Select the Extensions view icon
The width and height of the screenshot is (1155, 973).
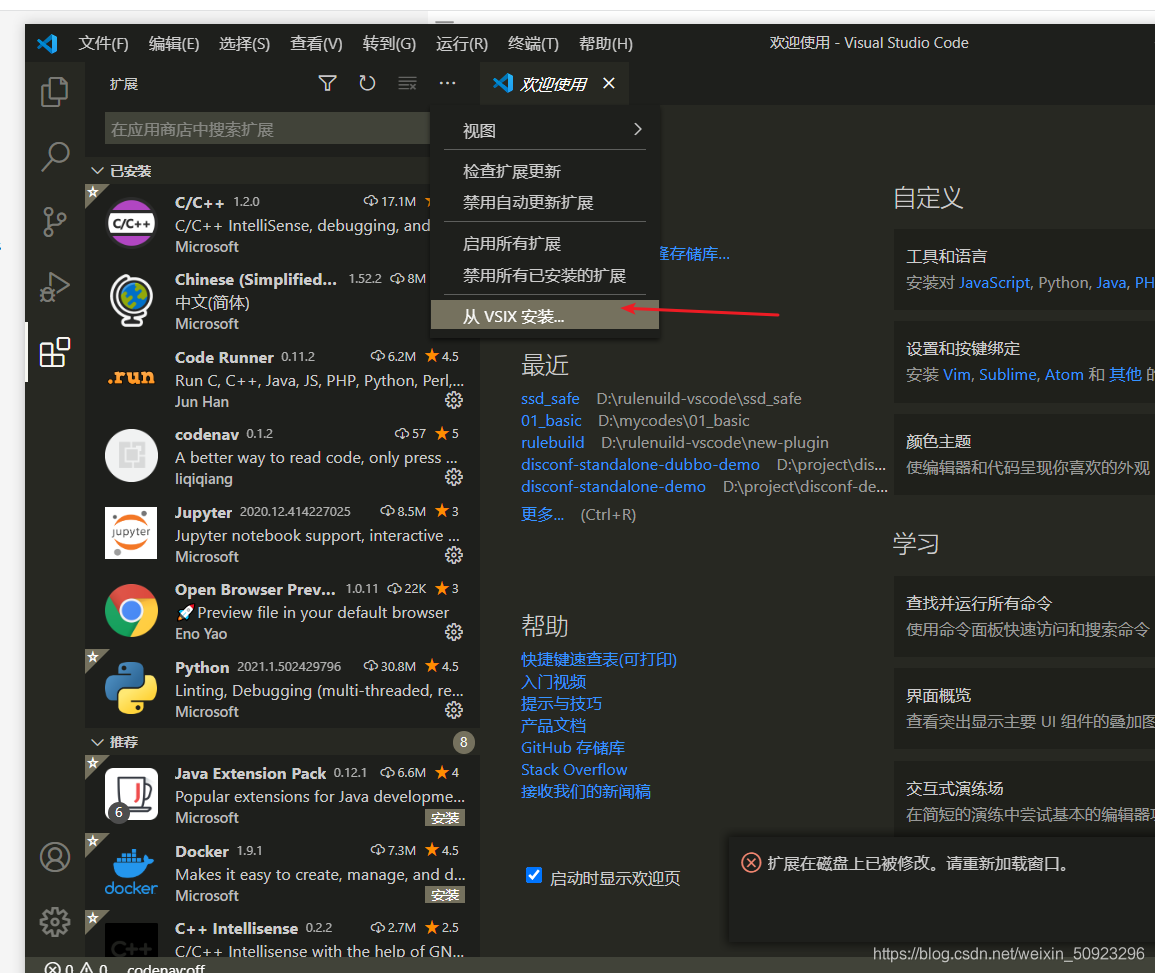click(x=55, y=352)
